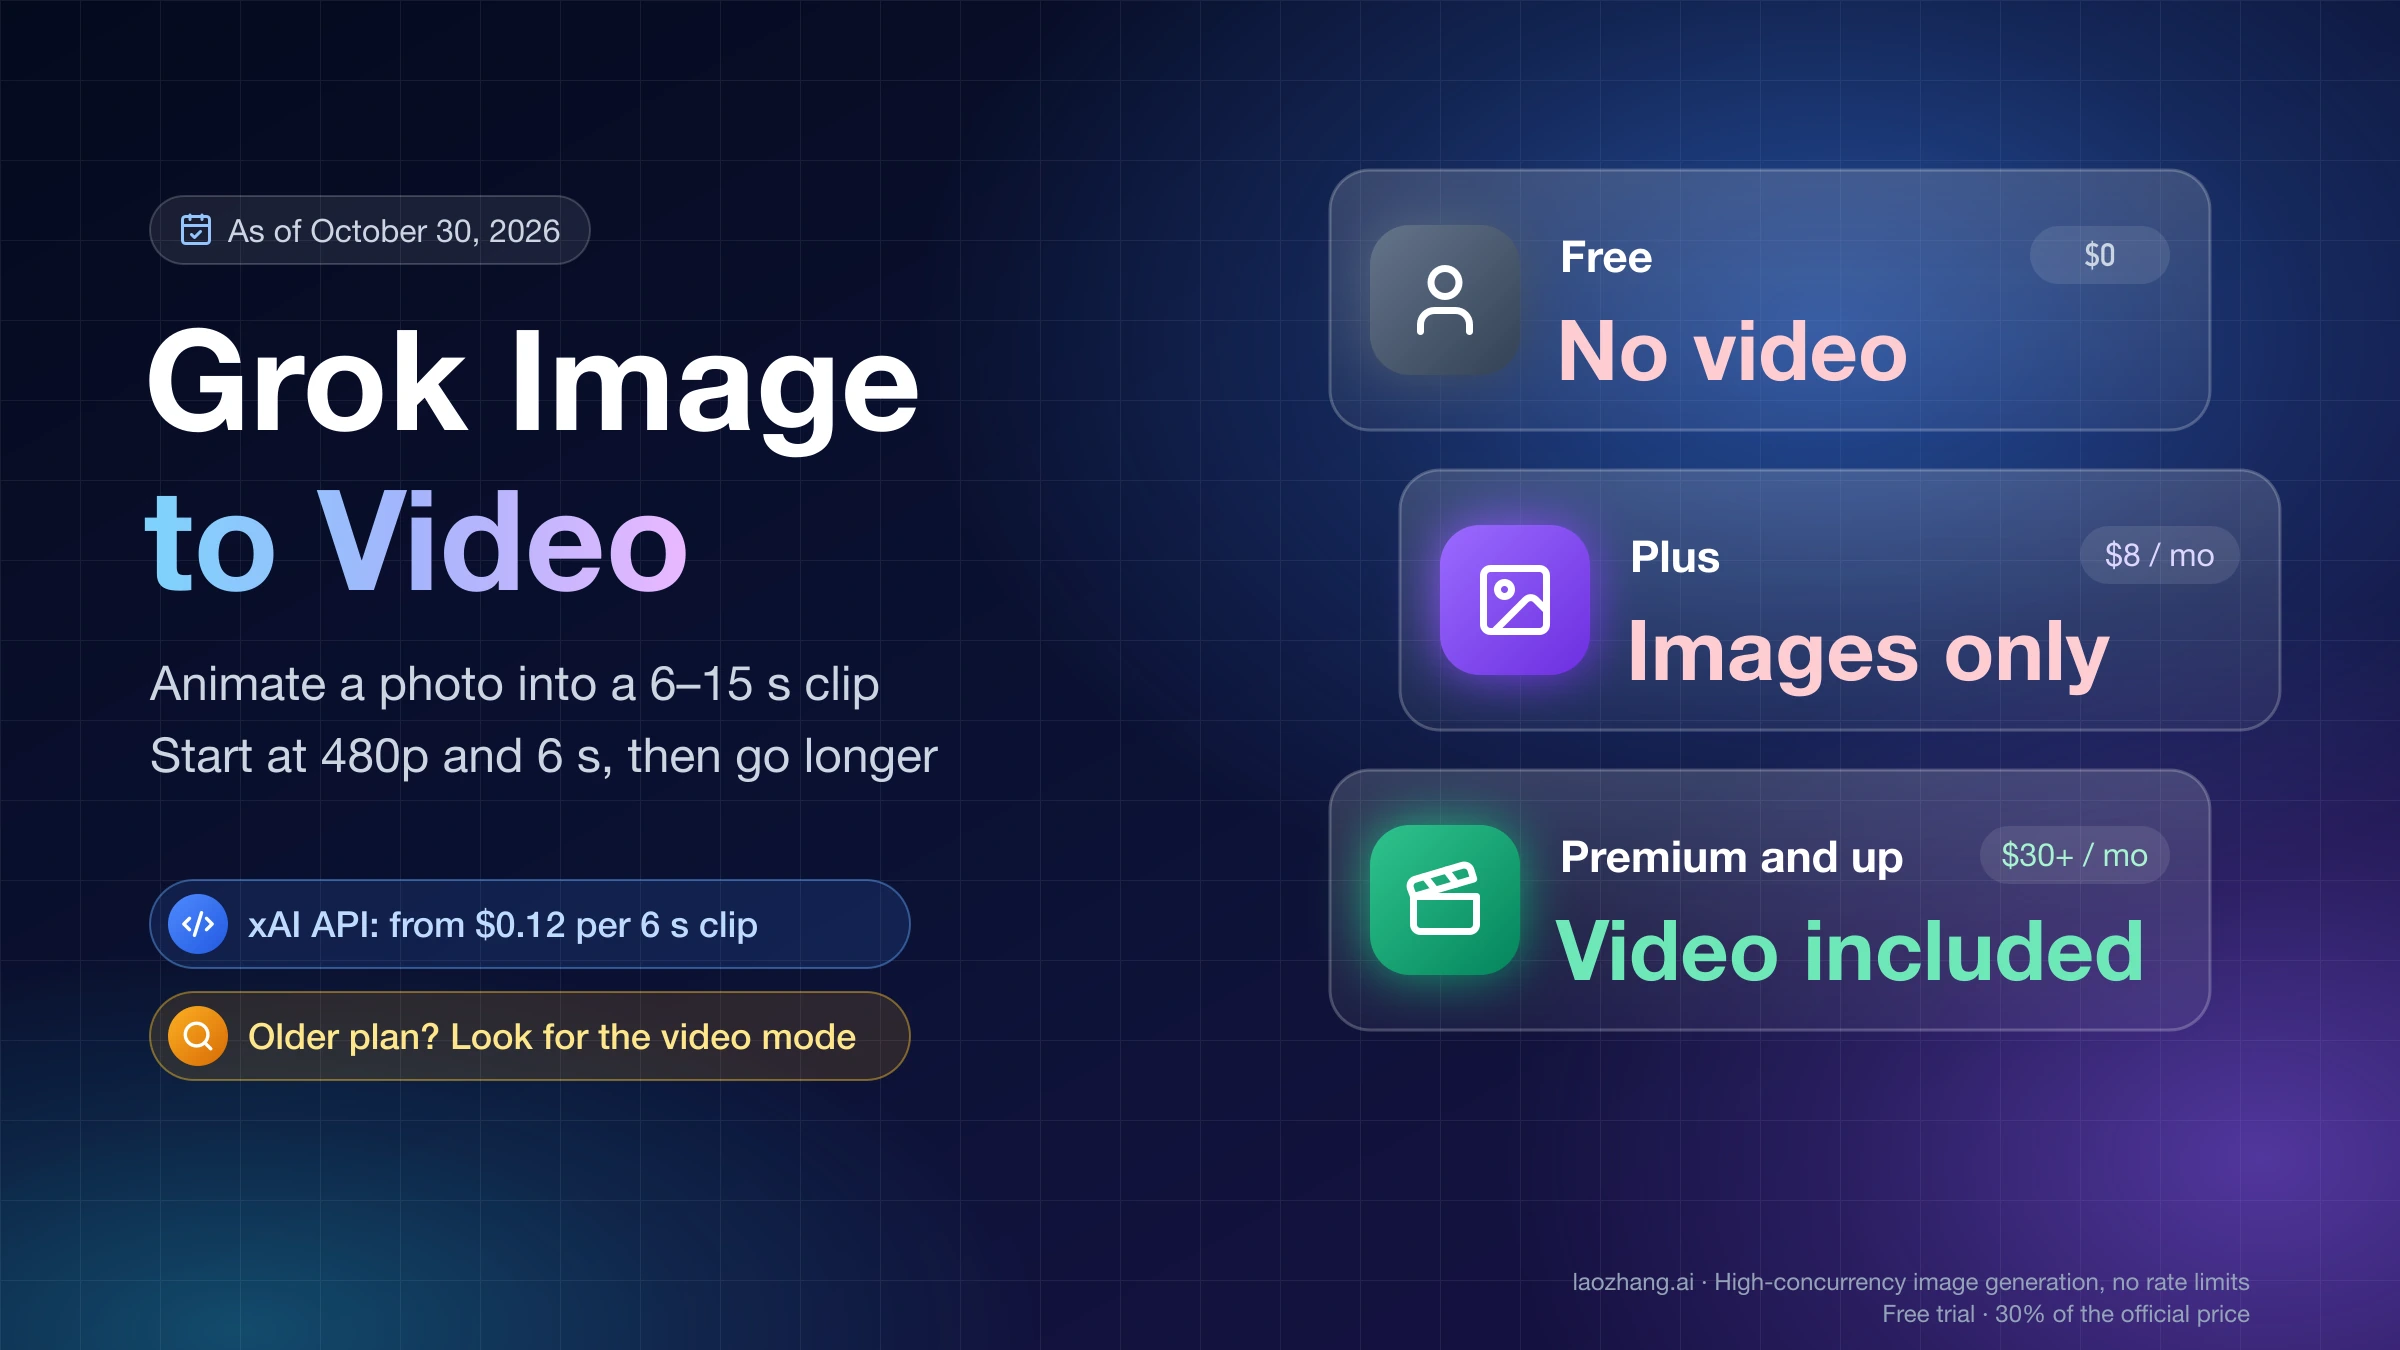Click the 'Video included' text

1850,951
